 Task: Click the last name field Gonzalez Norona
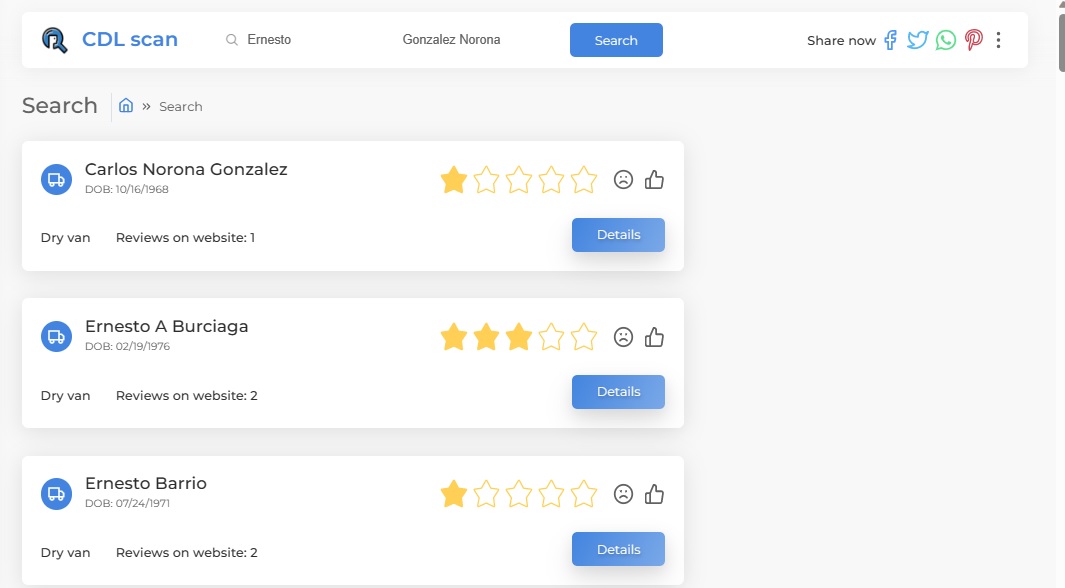click(451, 40)
